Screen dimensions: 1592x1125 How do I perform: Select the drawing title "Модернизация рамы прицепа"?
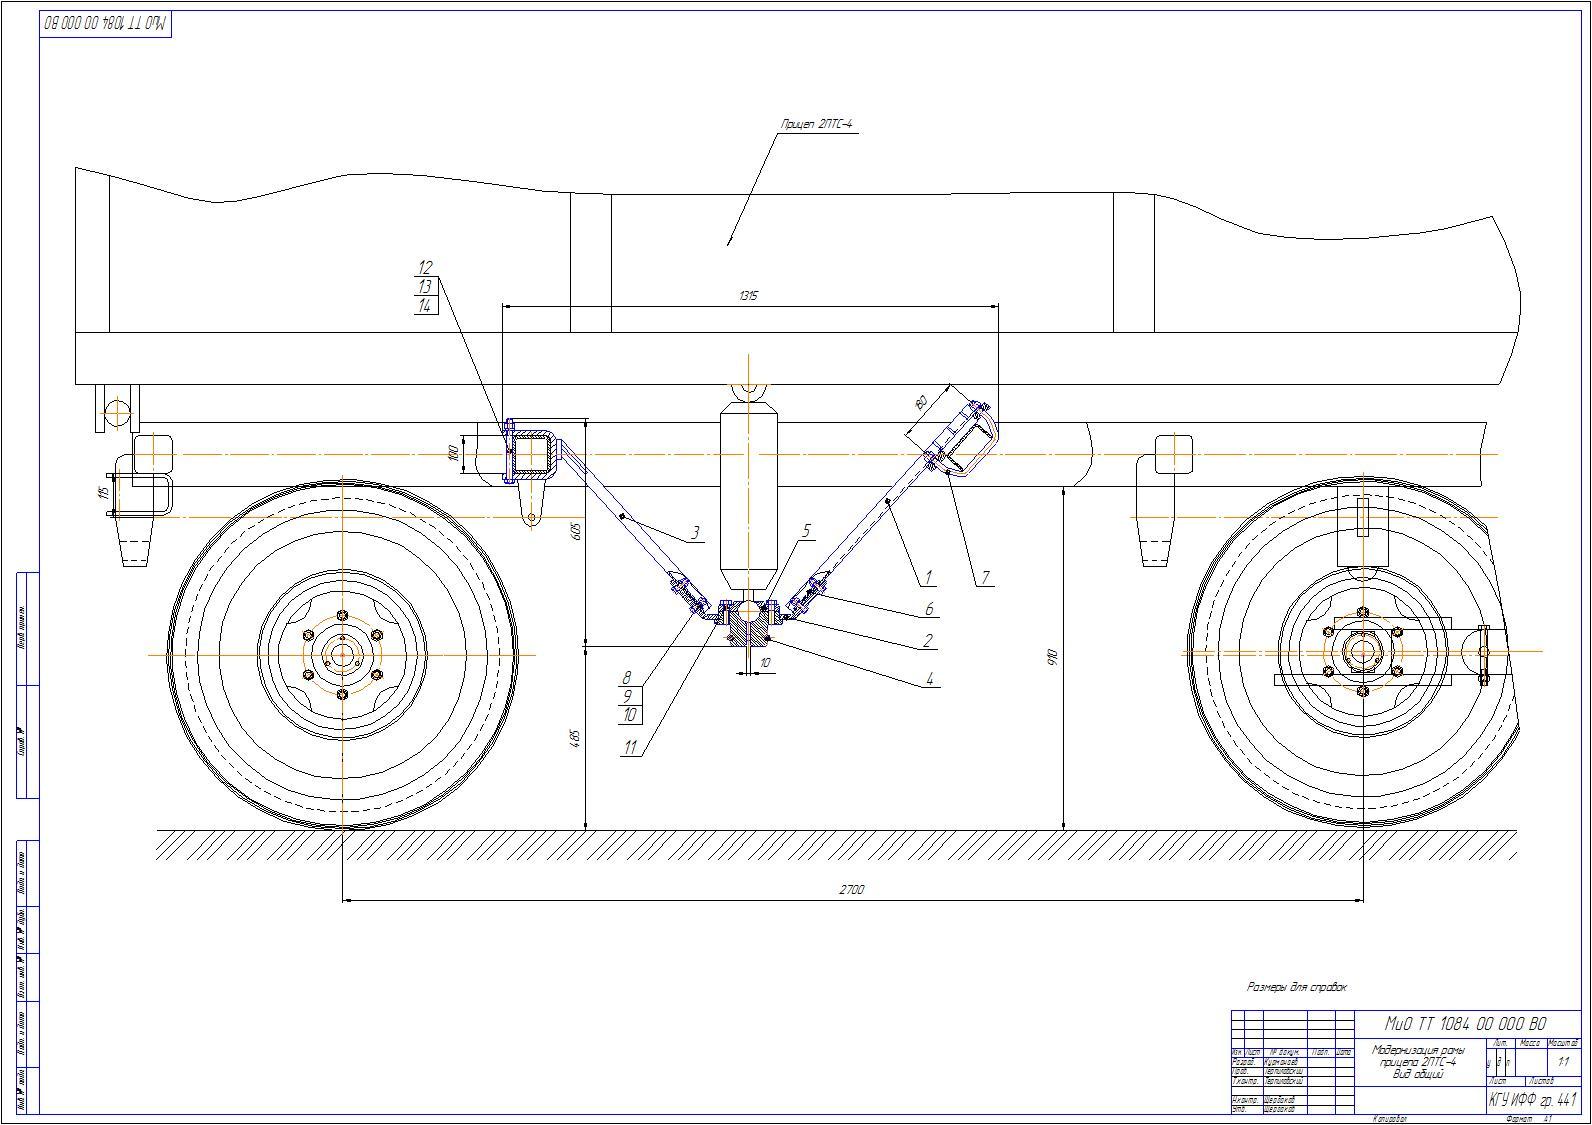click(1418, 1061)
